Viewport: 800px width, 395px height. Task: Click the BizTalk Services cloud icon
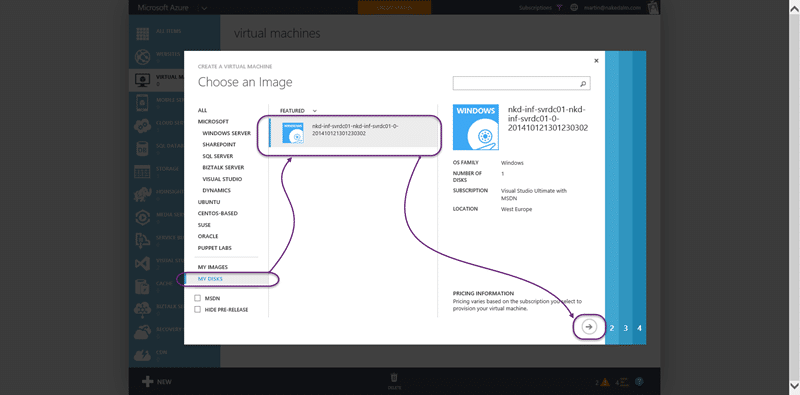[x=142, y=309]
